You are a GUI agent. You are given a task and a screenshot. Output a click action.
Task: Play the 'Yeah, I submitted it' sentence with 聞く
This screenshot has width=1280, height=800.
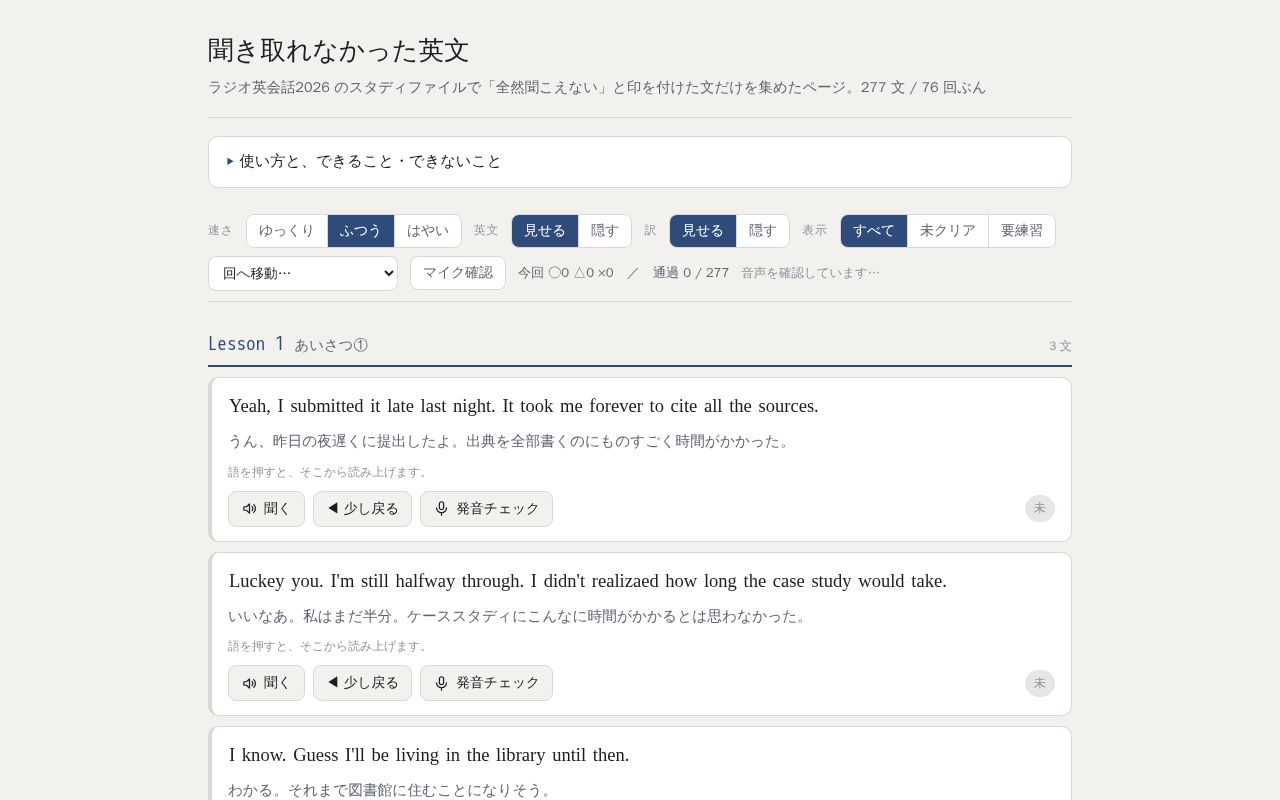tap(266, 509)
